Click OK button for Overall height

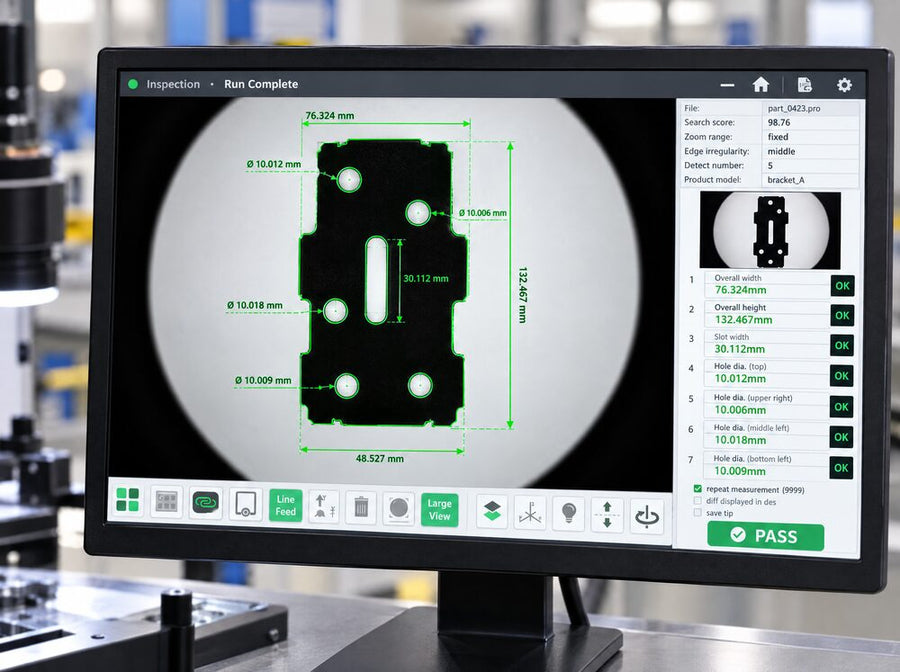(842, 316)
